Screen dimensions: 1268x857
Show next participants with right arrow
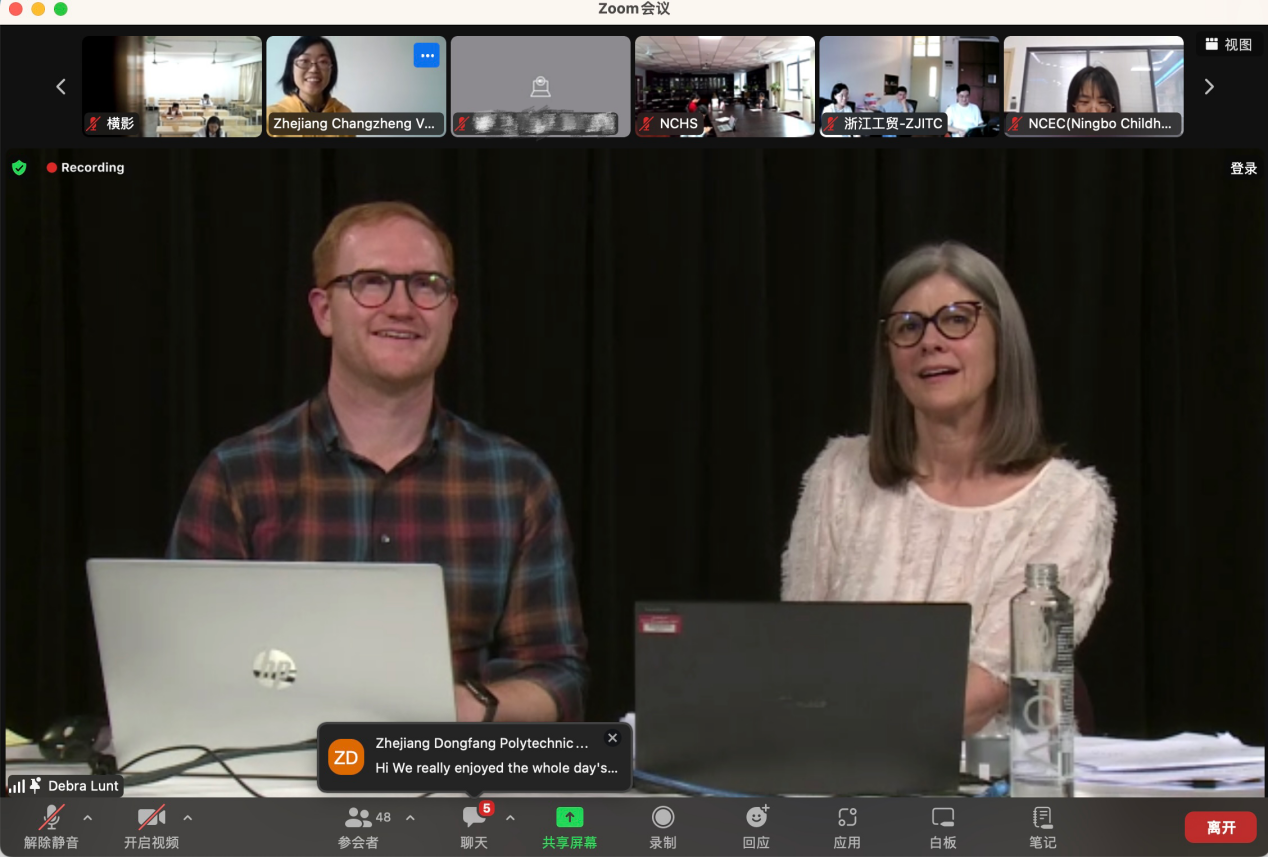pyautogui.click(x=1209, y=87)
